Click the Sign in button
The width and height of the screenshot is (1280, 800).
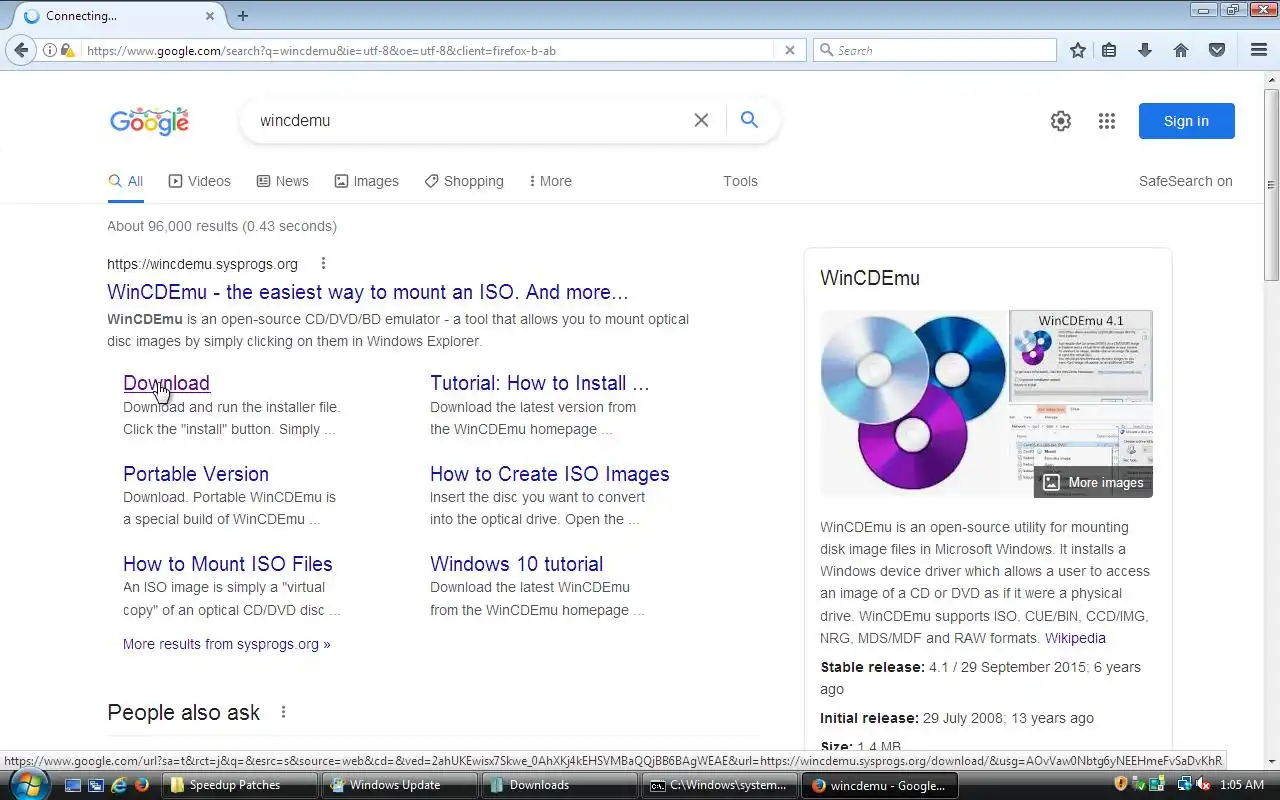point(1186,121)
